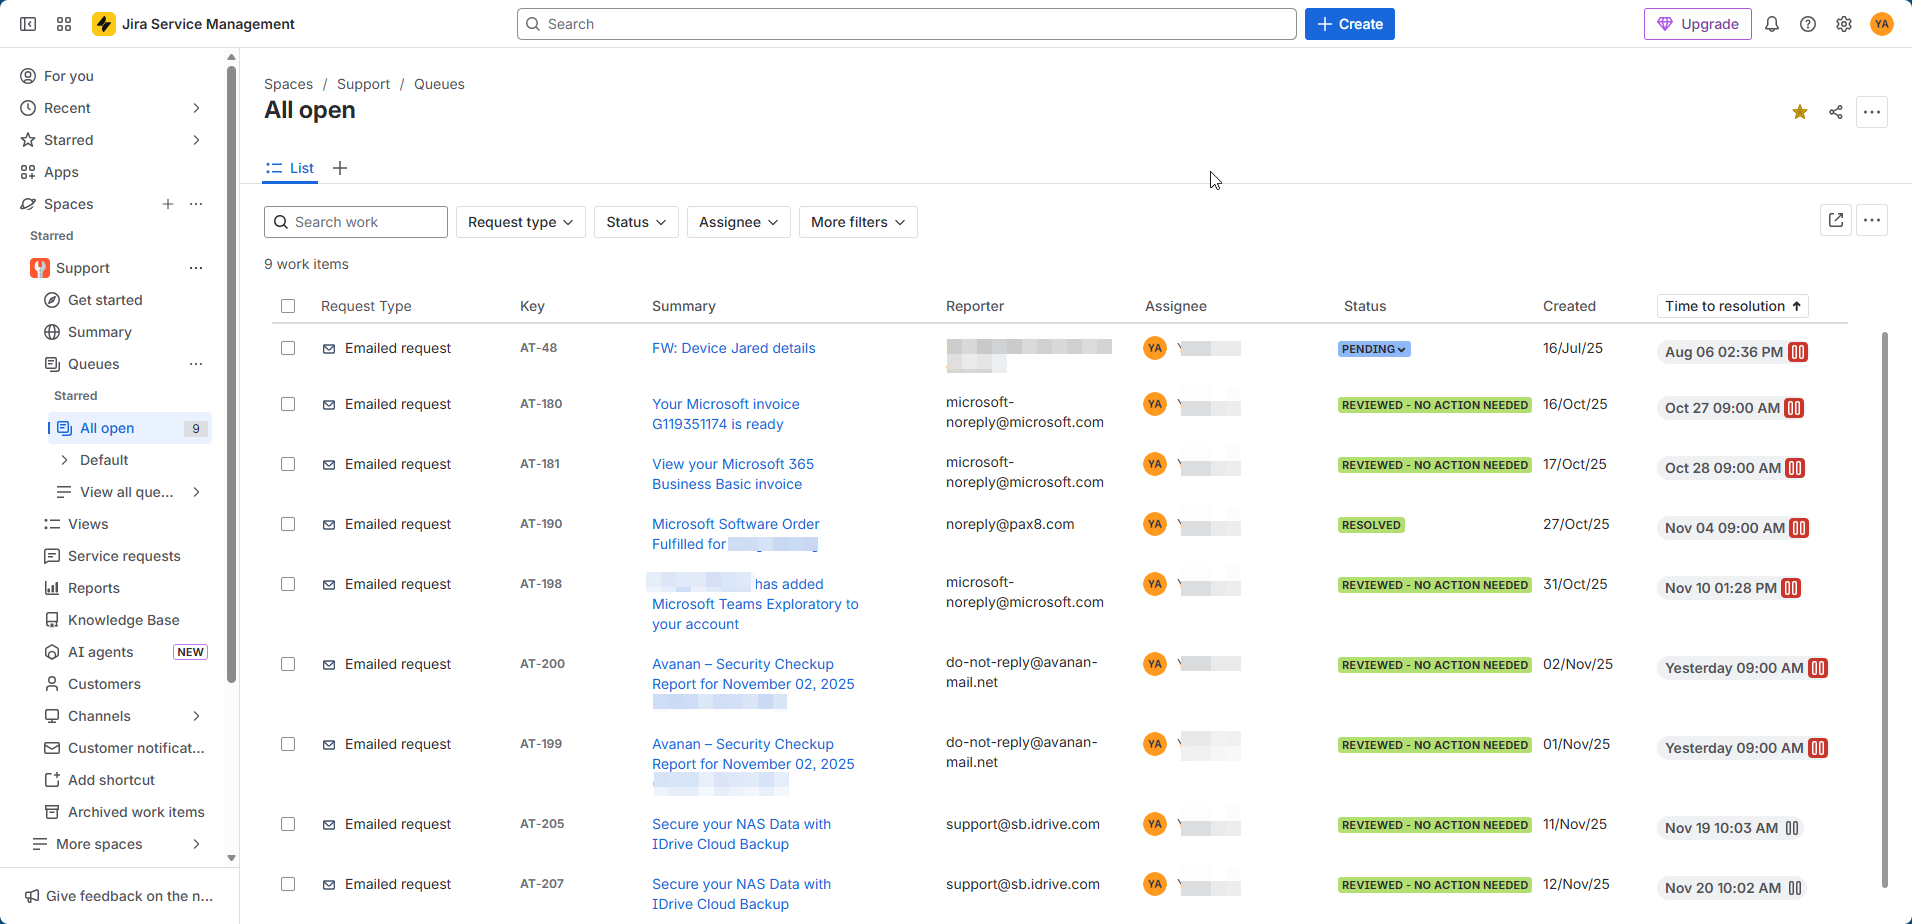Click the Search work field
The height and width of the screenshot is (924, 1912).
point(356,222)
